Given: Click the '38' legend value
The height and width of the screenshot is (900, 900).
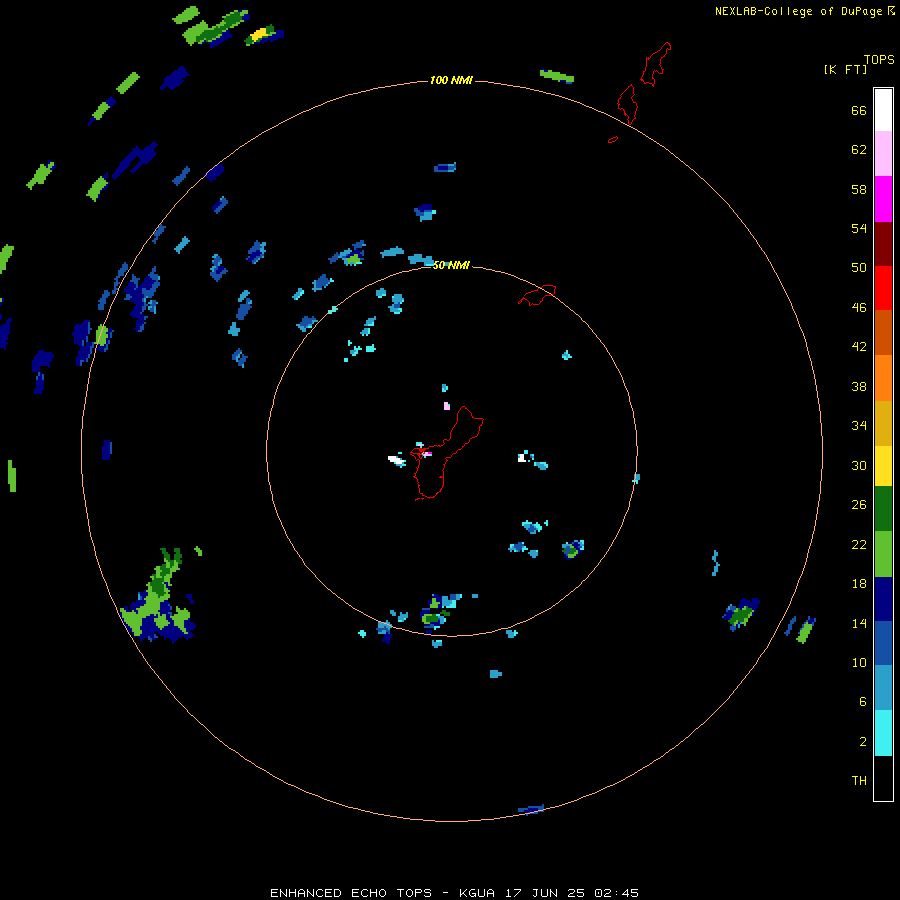Looking at the screenshot, I should [x=859, y=386].
